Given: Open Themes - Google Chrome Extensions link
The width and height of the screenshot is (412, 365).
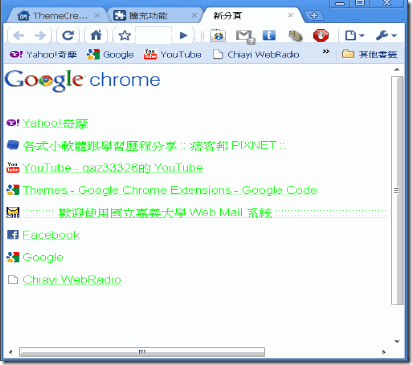Looking at the screenshot, I should (x=170, y=190).
